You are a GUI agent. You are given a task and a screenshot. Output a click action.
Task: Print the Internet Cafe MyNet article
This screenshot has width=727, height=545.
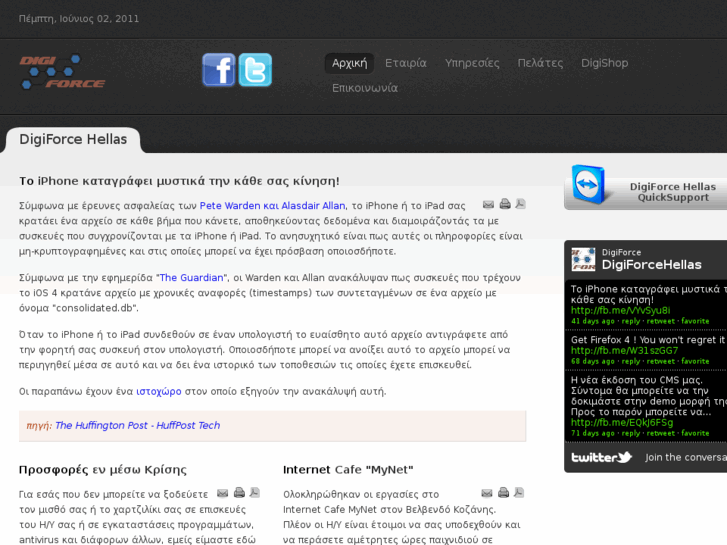pos(504,492)
